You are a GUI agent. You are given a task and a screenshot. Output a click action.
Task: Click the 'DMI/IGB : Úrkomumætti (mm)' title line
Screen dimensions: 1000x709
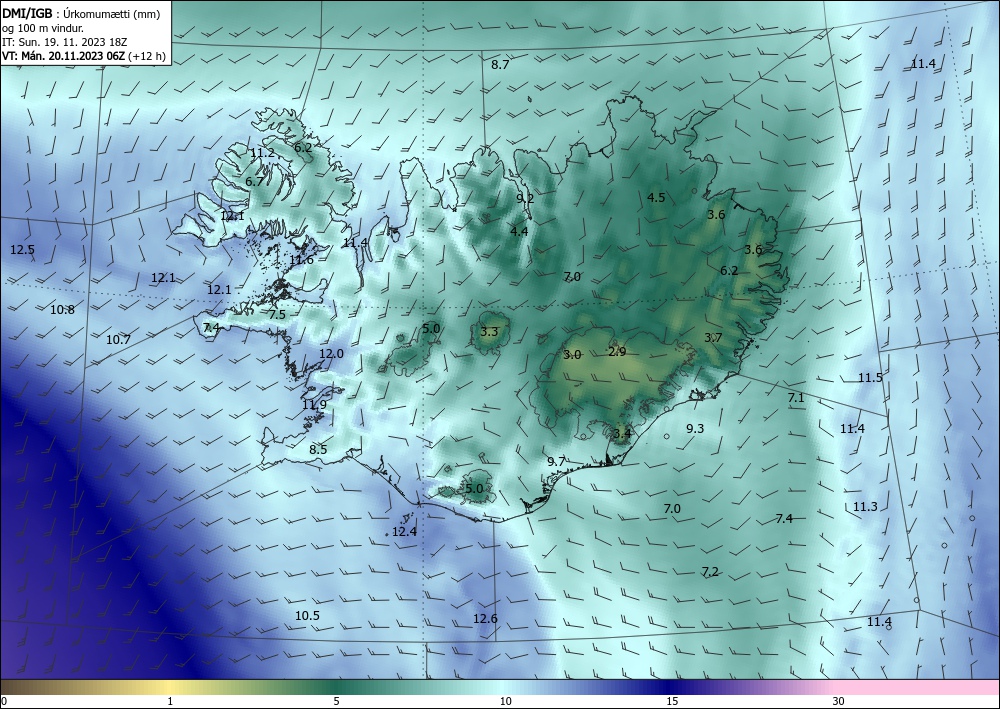[81, 14]
